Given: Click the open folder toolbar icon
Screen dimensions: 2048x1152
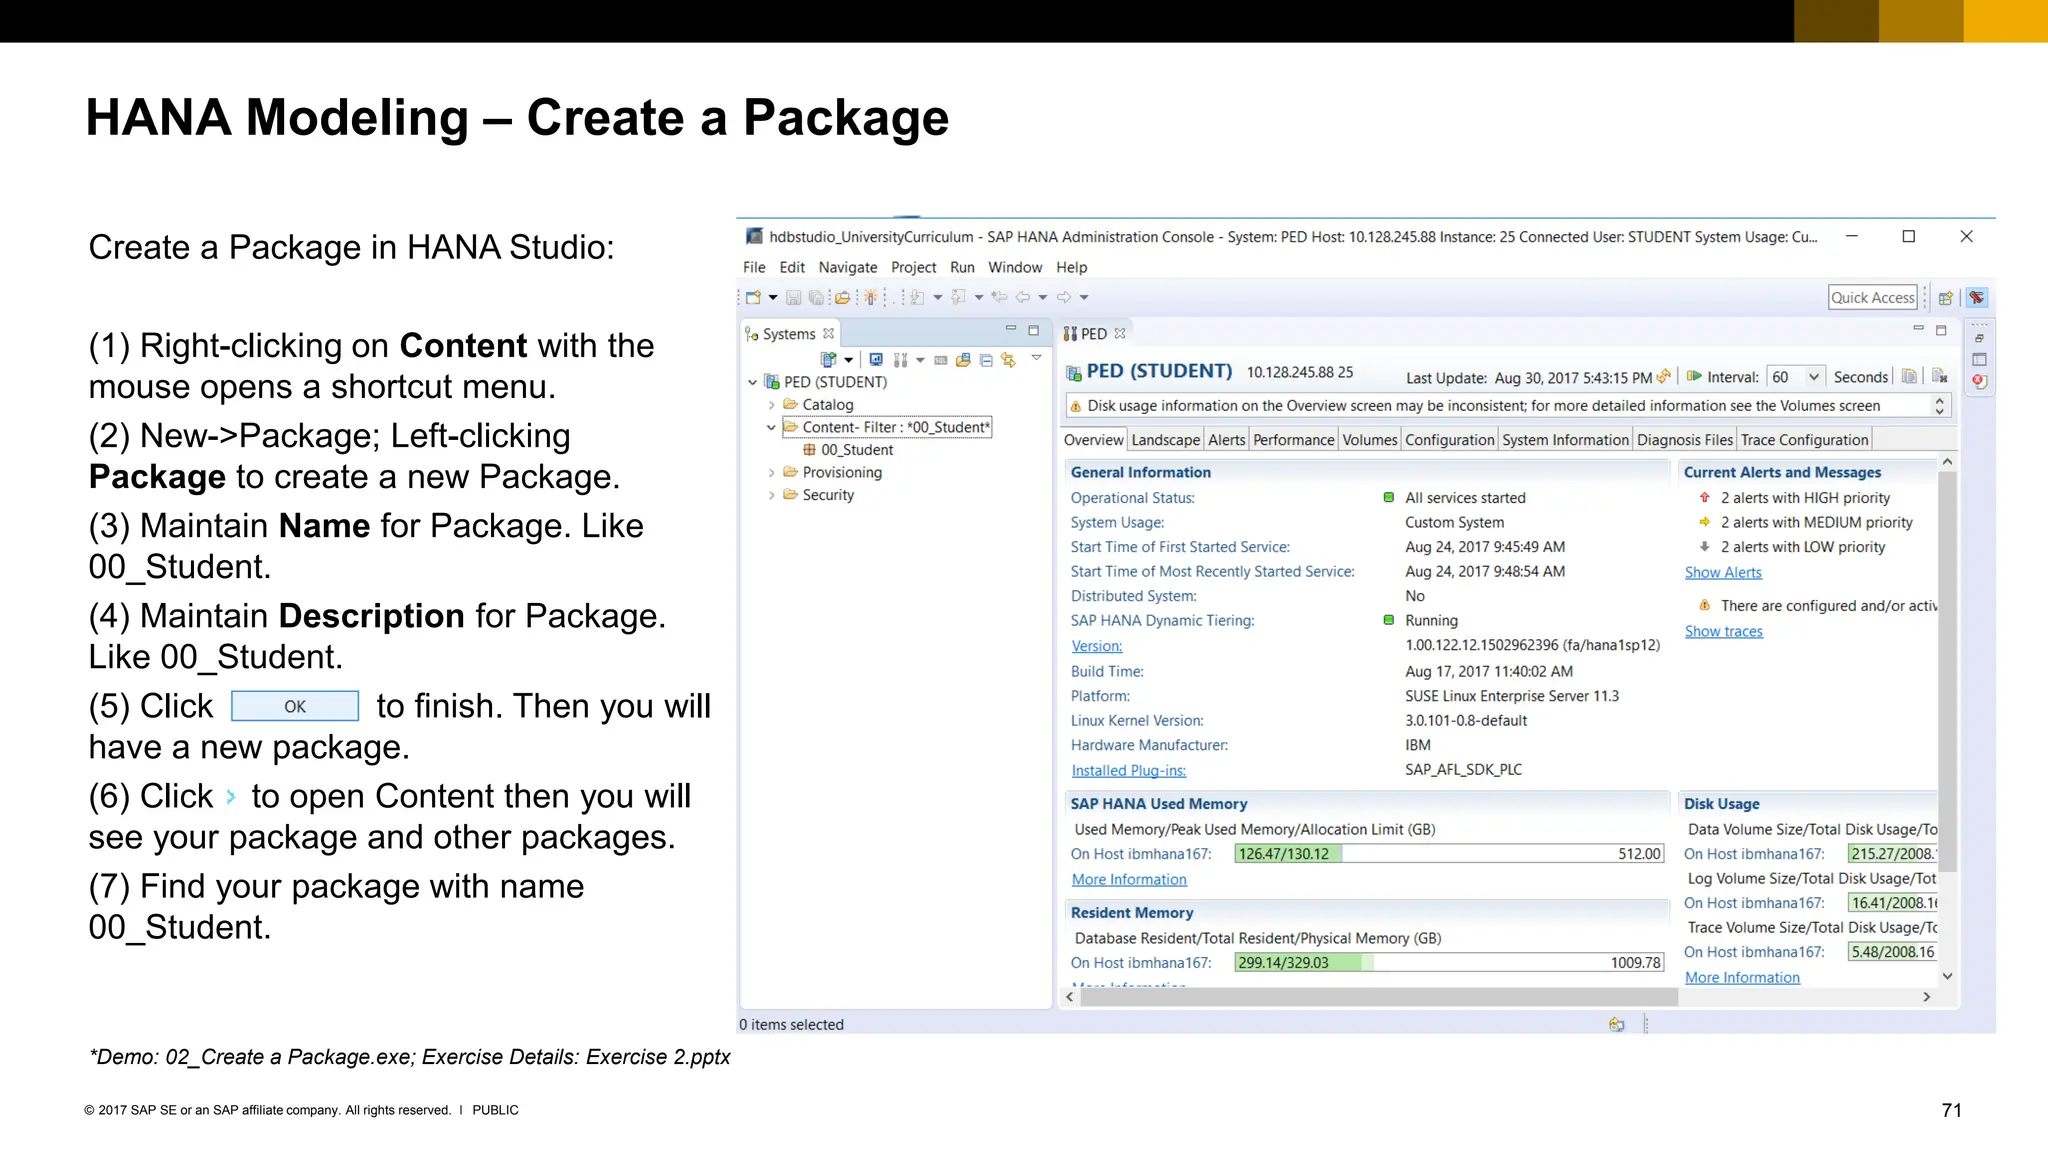Looking at the screenshot, I should (x=842, y=298).
